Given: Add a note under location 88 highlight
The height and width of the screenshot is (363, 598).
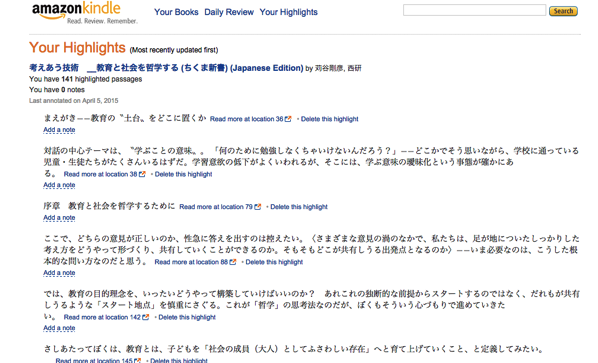Looking at the screenshot, I should coord(59,273).
